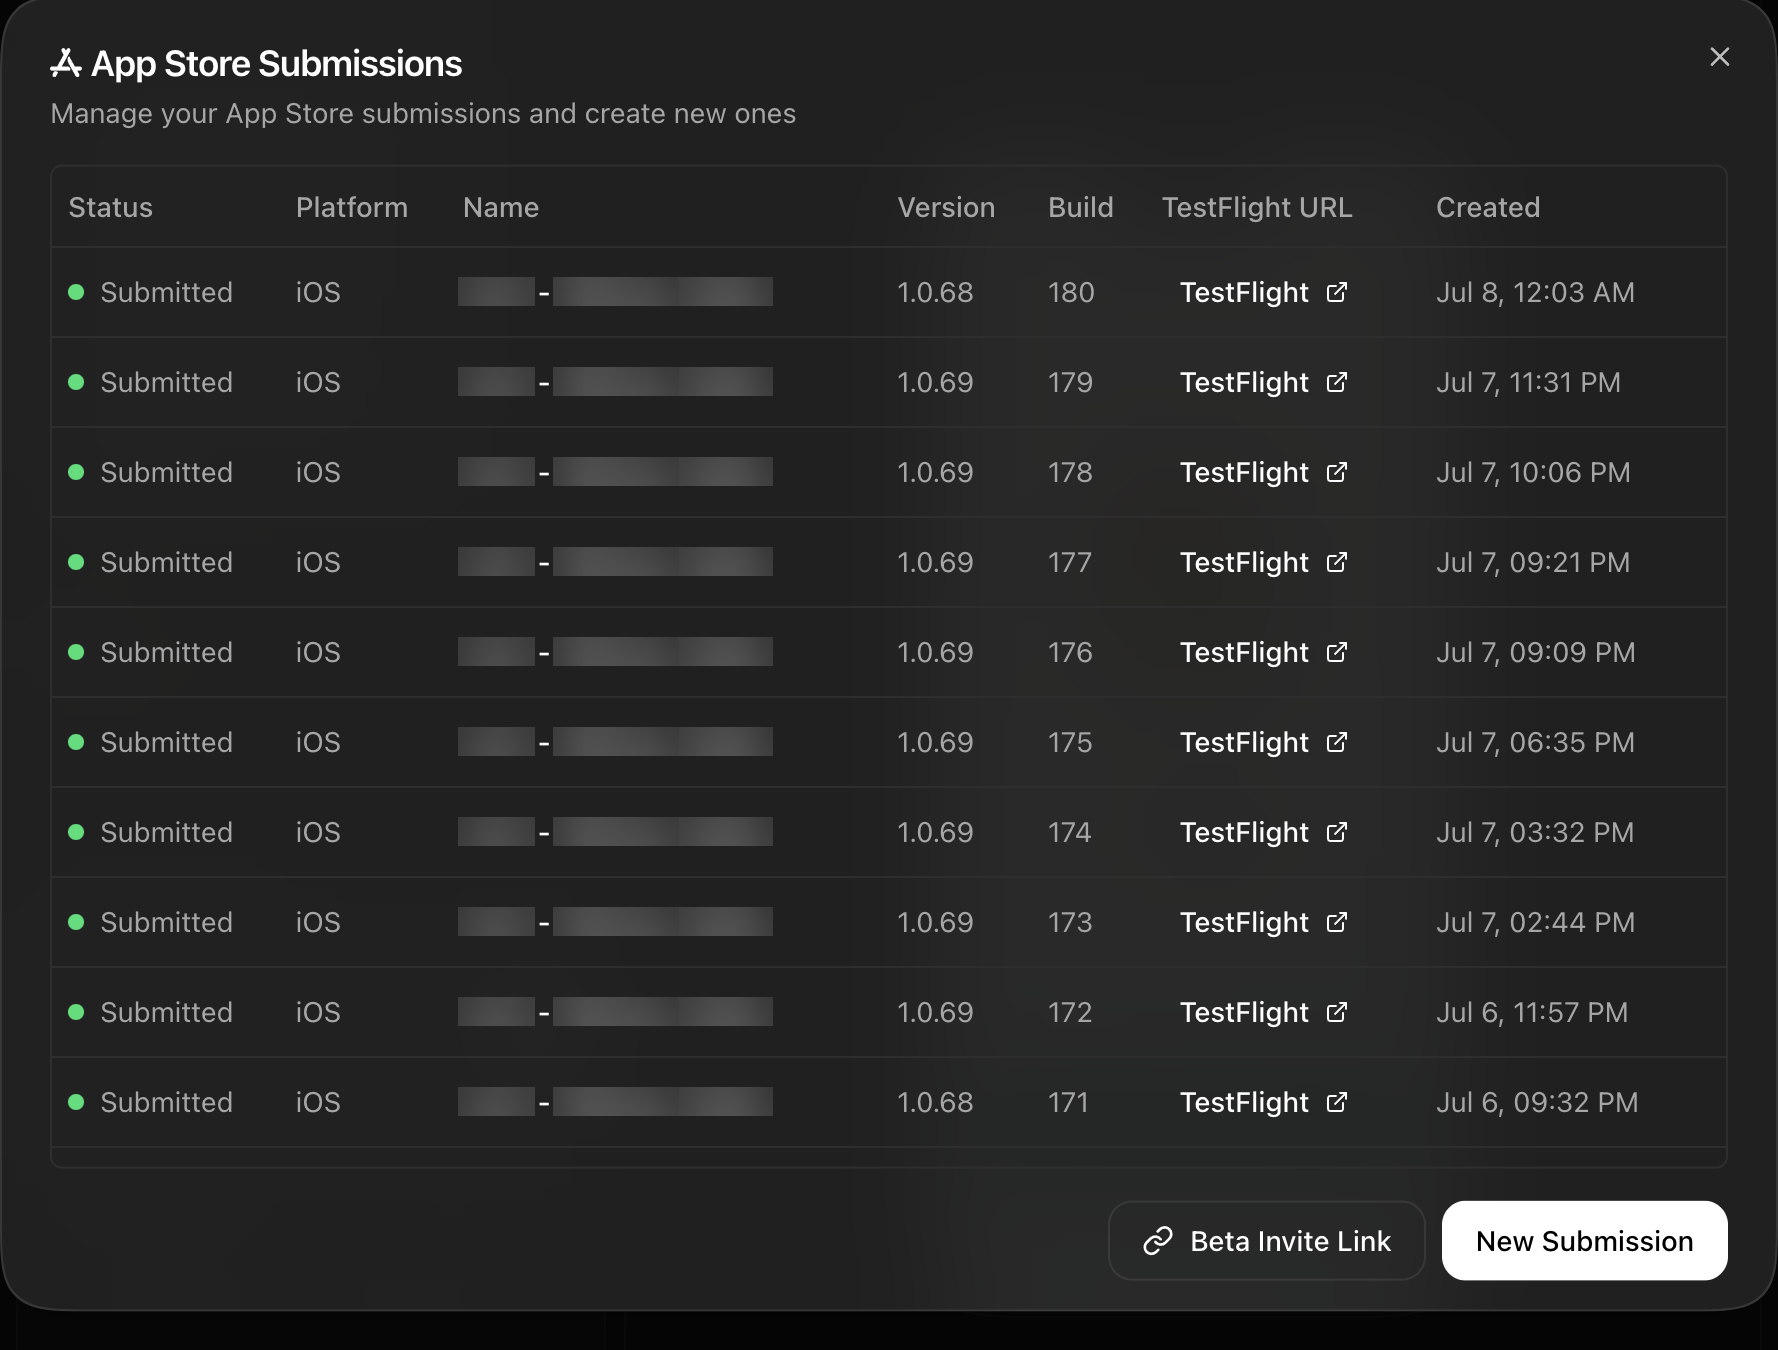Click external-link icon in build 175 row
Viewport: 1778px width, 1350px height.
pos(1337,742)
